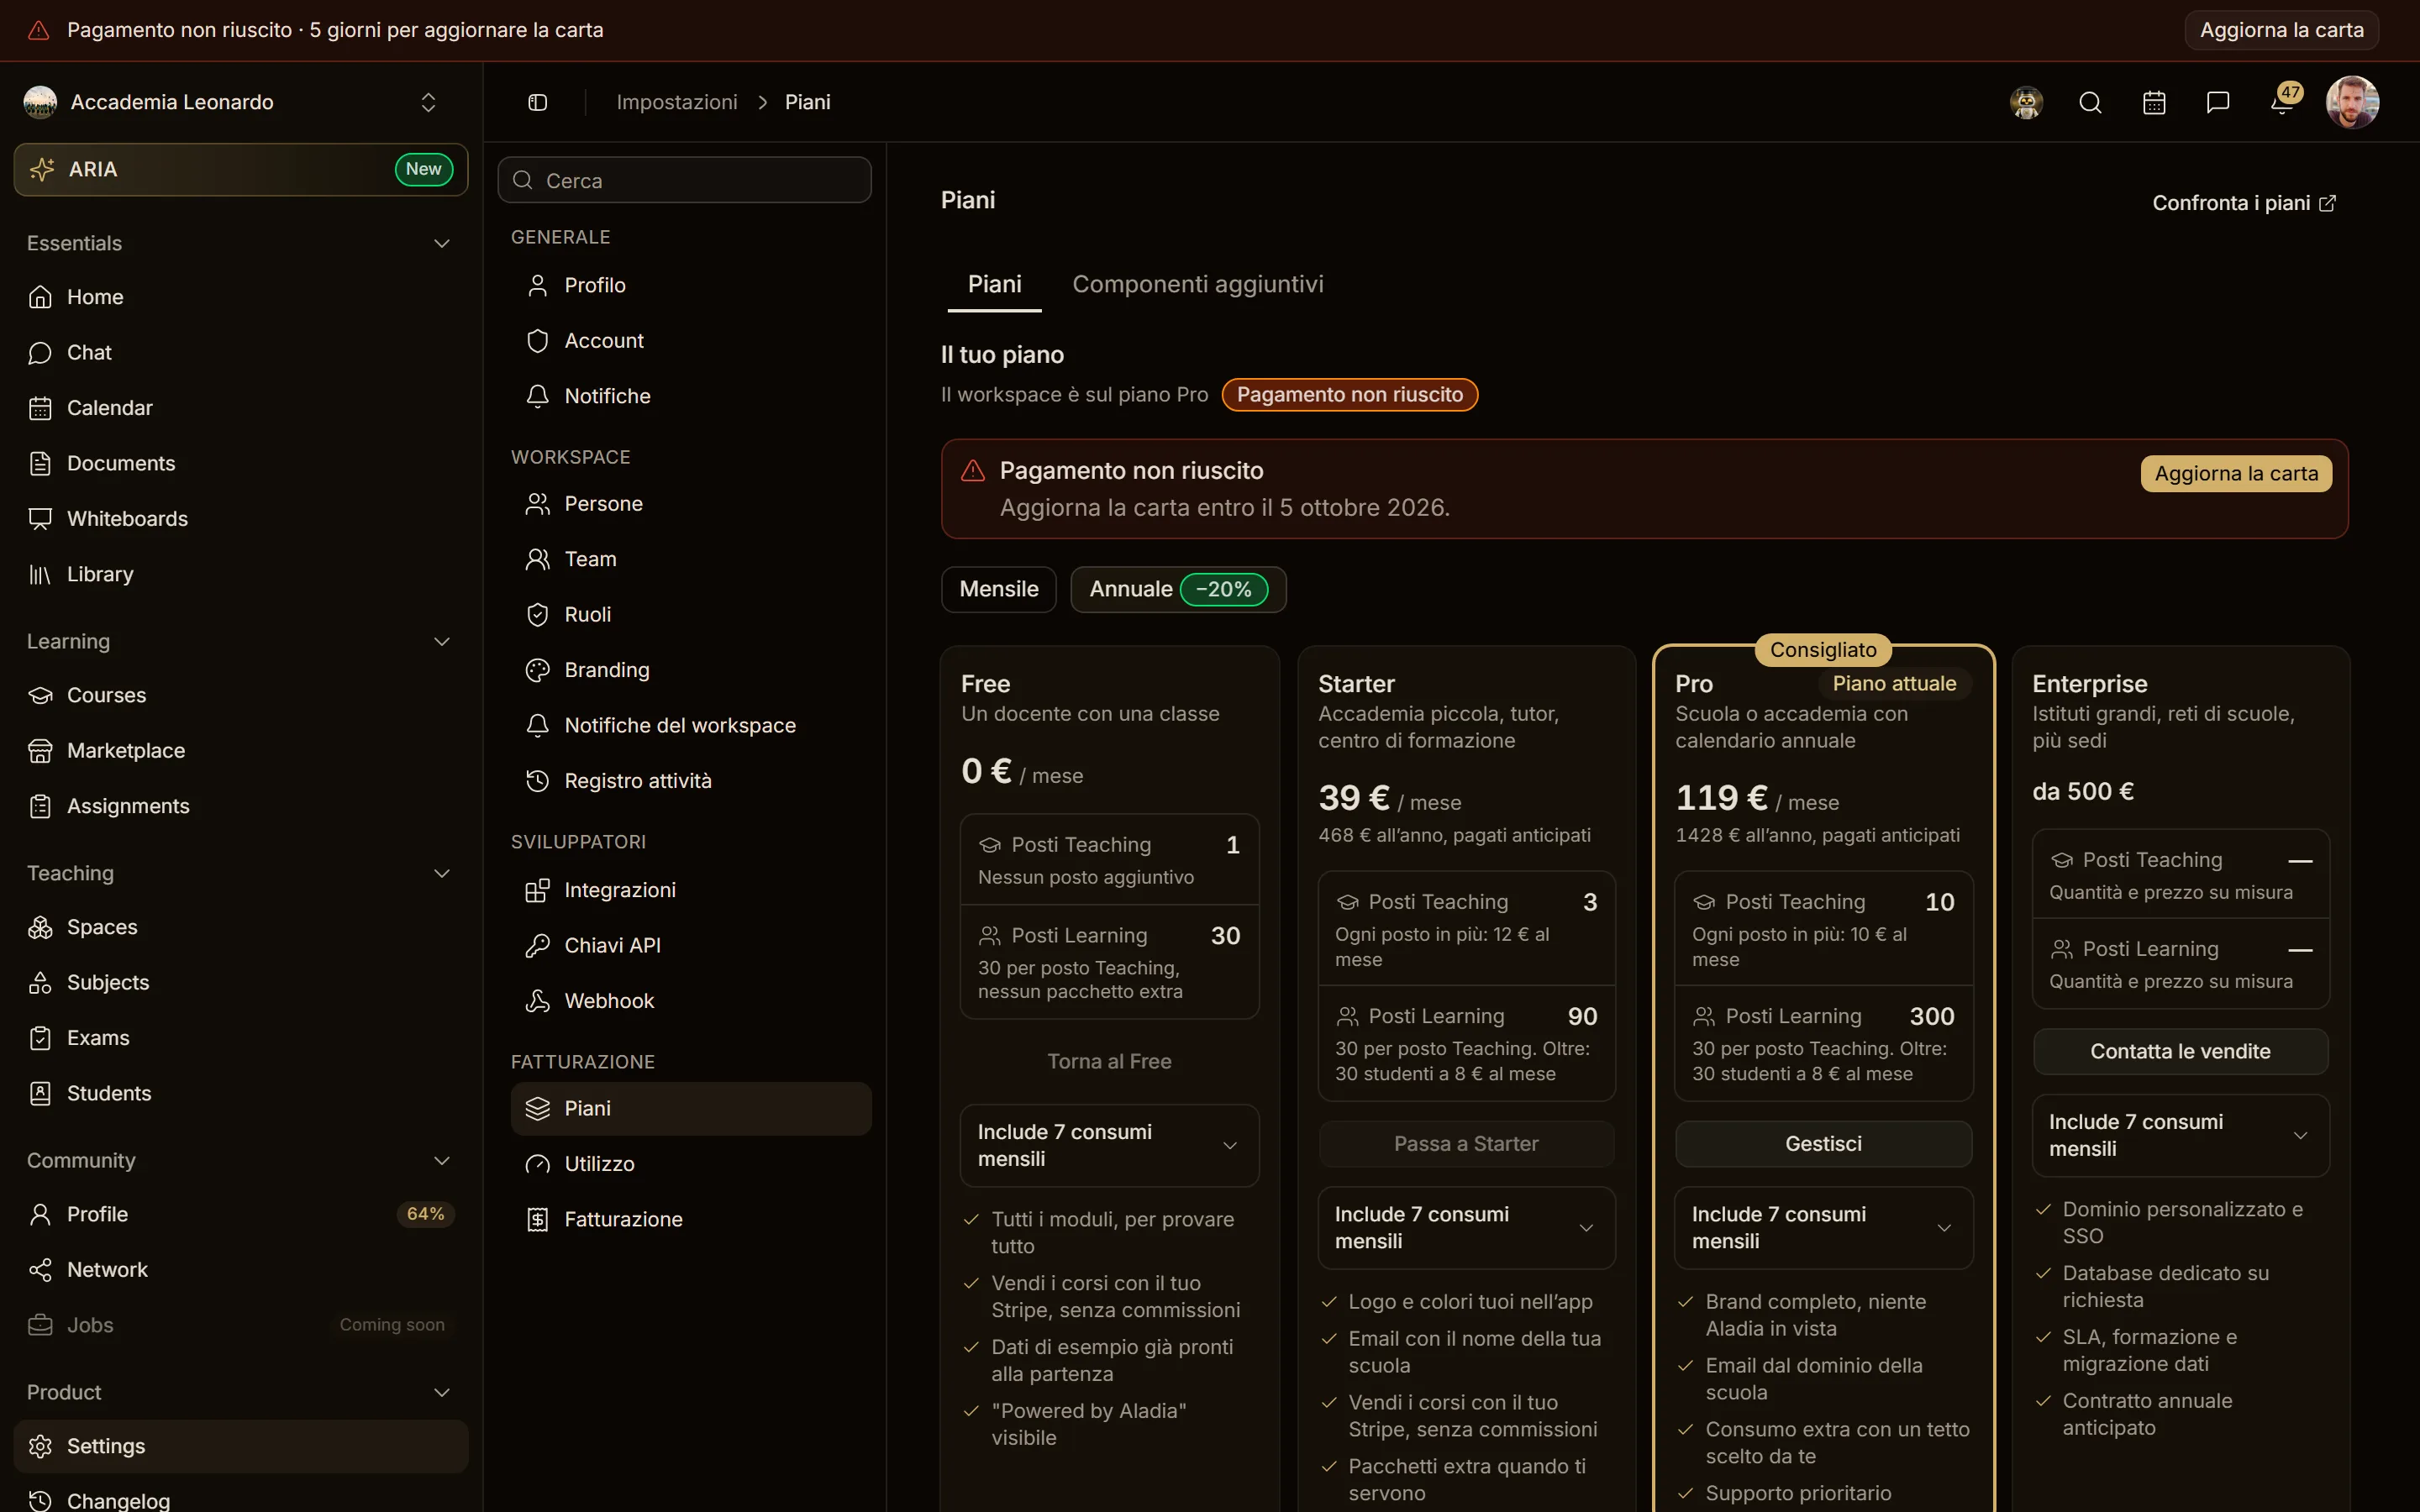Expand Free plan Include 7 consumi mensili

pyautogui.click(x=1109, y=1145)
